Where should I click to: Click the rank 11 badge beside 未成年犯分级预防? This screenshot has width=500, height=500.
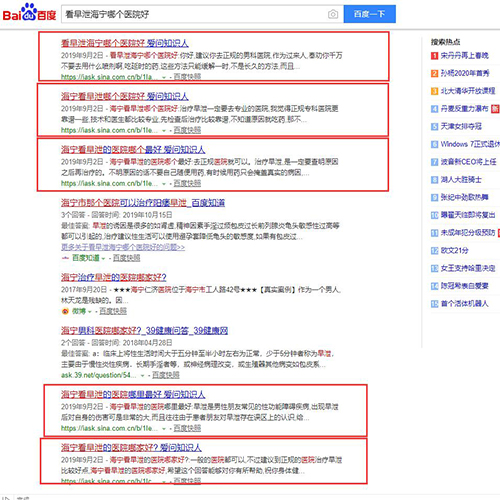pyautogui.click(x=434, y=233)
